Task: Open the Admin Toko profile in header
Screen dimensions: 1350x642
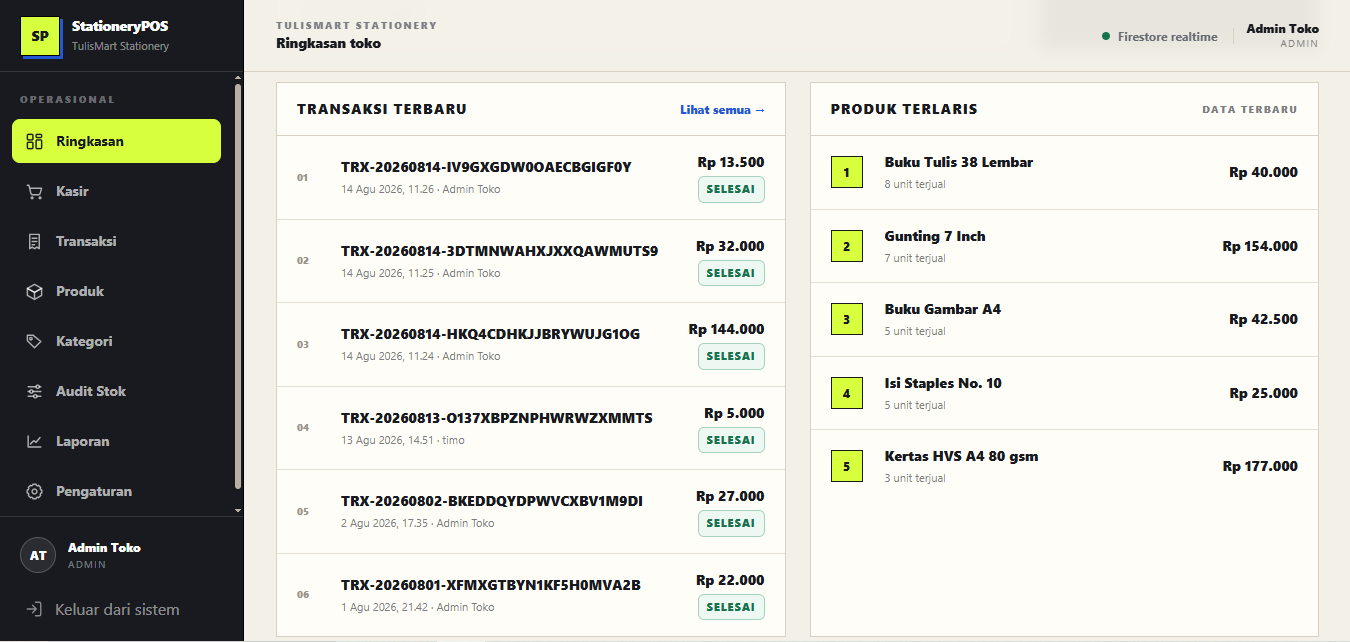Action: [1282, 35]
